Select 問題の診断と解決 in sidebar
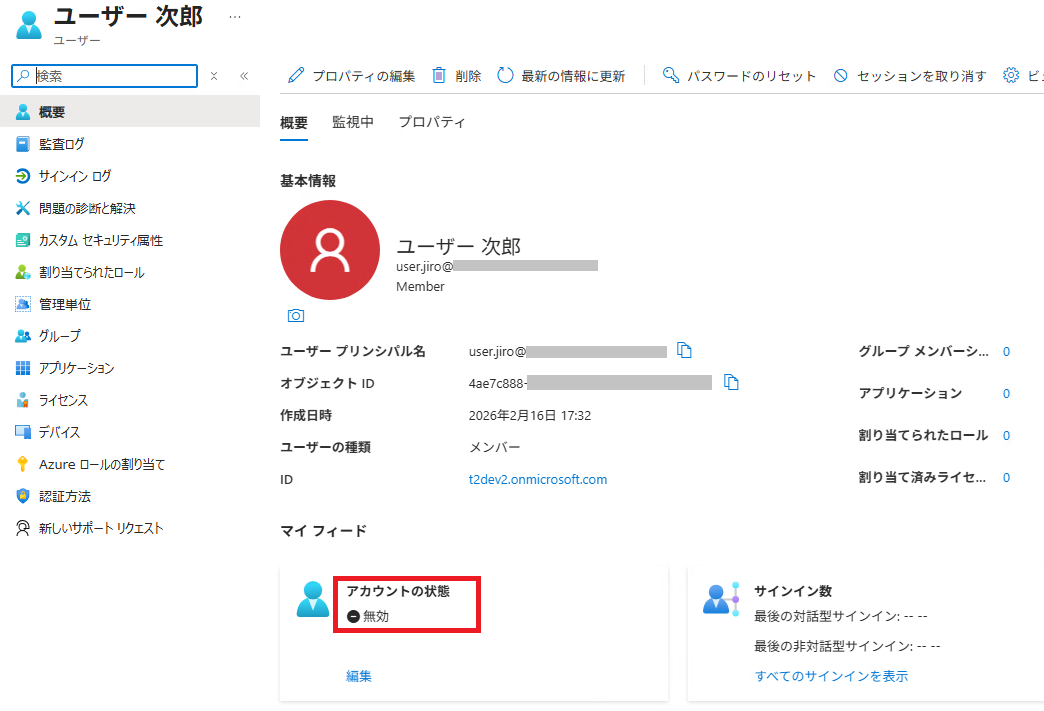The image size is (1044, 711). [x=87, y=208]
